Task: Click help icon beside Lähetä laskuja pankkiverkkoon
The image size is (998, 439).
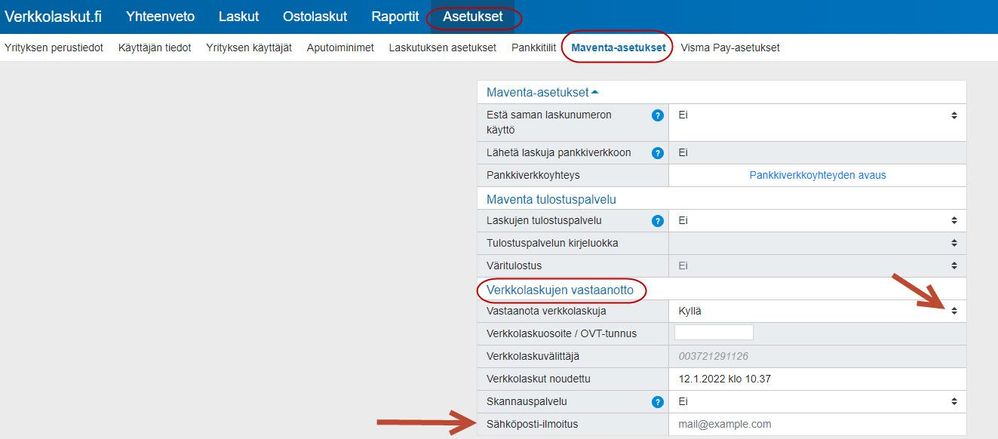Action: 657,153
